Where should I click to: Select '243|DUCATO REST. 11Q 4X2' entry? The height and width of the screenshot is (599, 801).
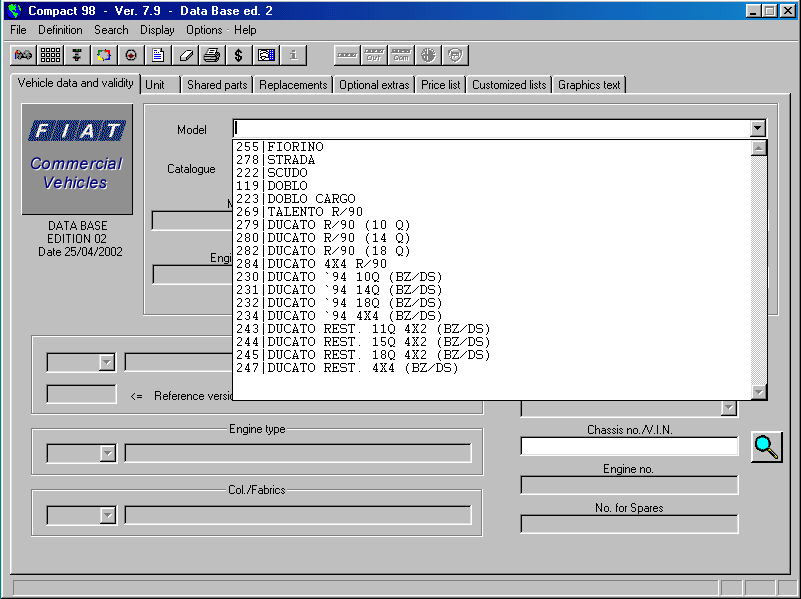coord(492,329)
